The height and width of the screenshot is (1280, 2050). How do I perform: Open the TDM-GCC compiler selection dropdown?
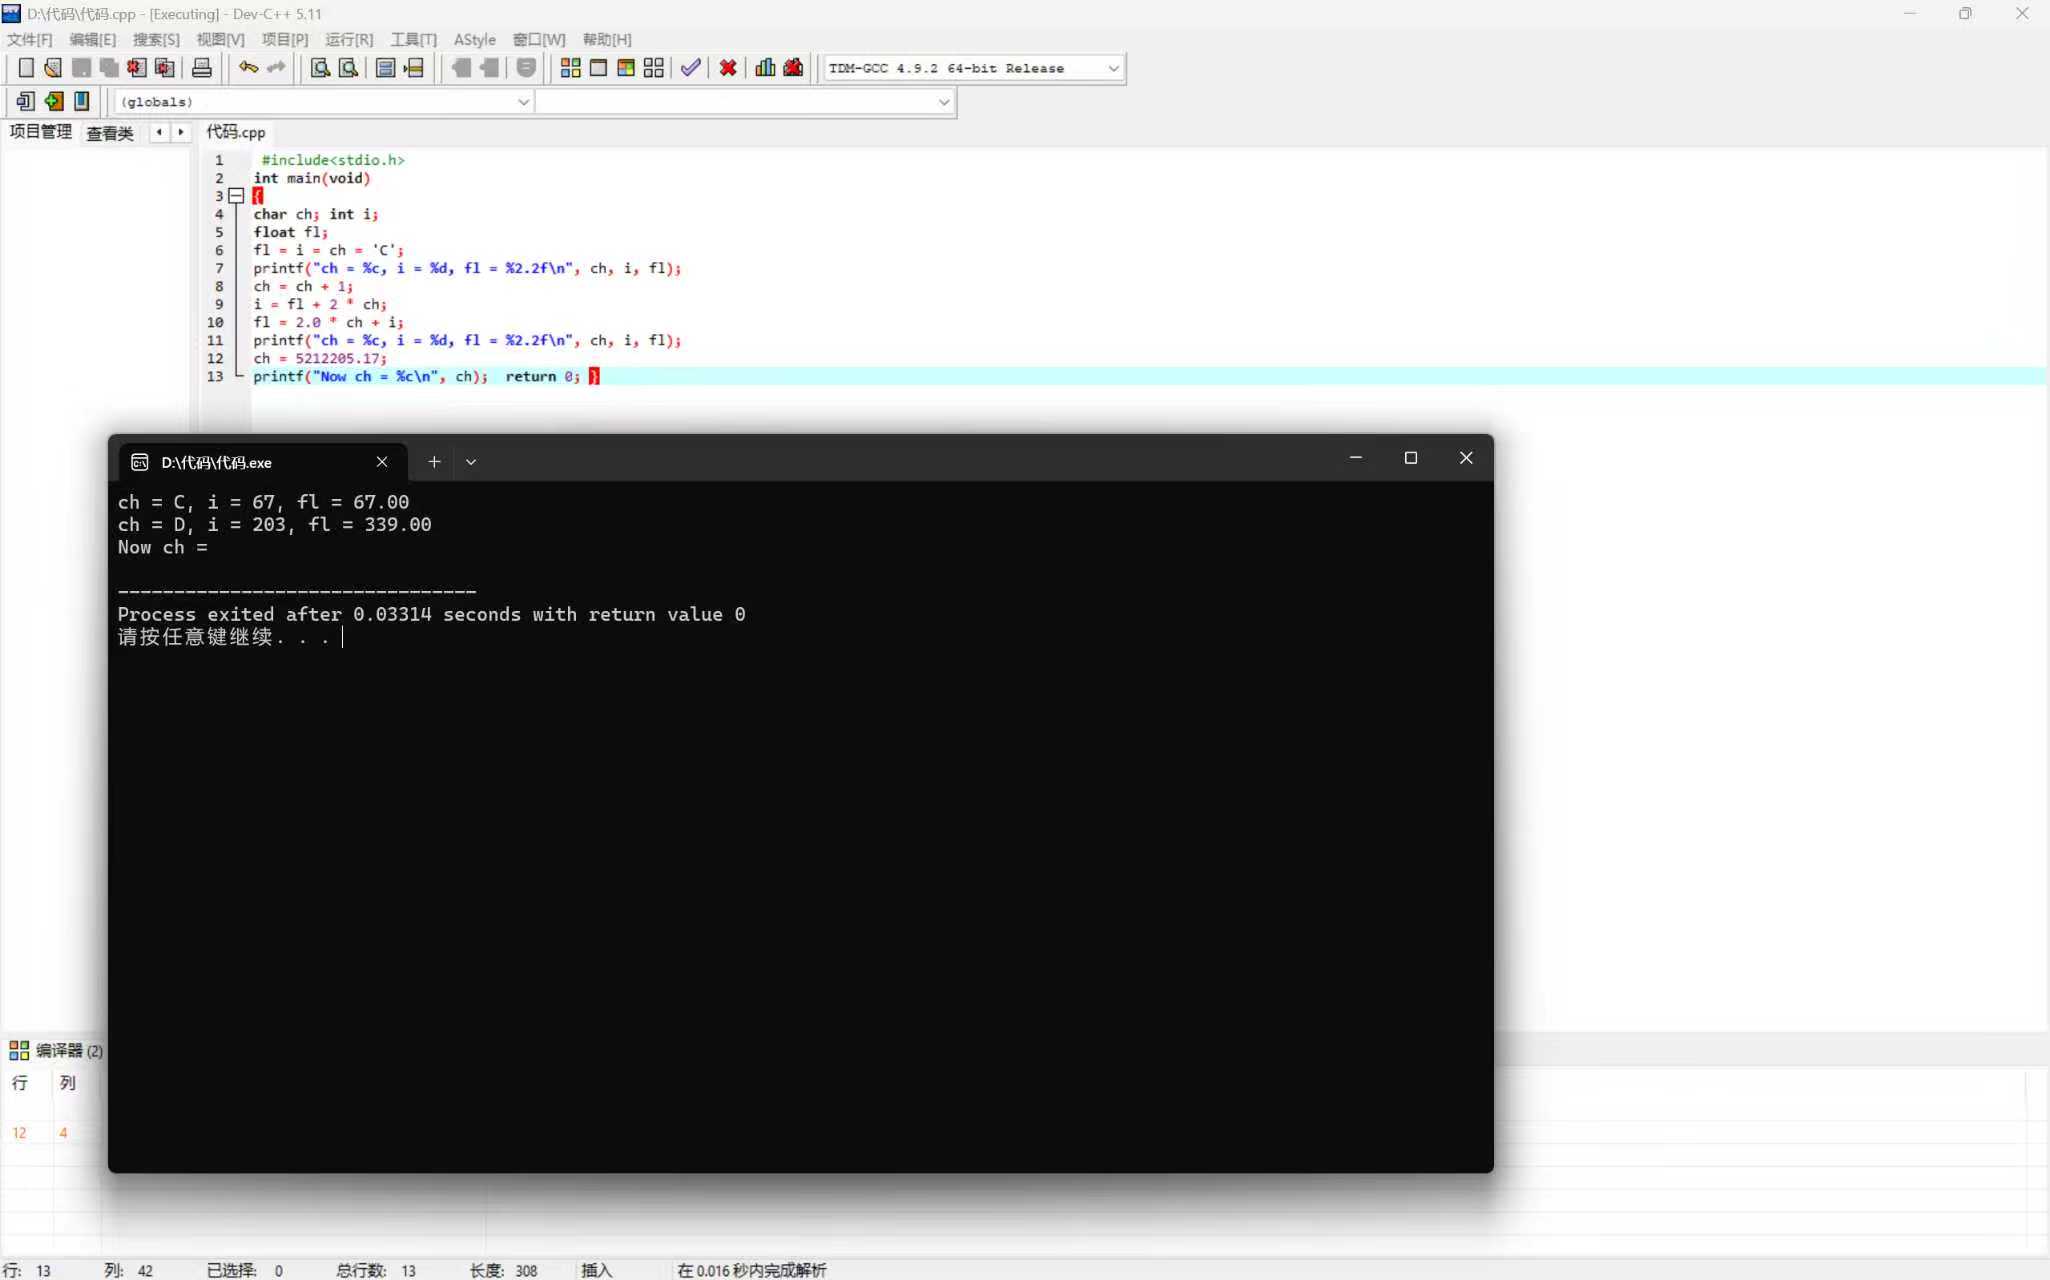click(x=1113, y=68)
